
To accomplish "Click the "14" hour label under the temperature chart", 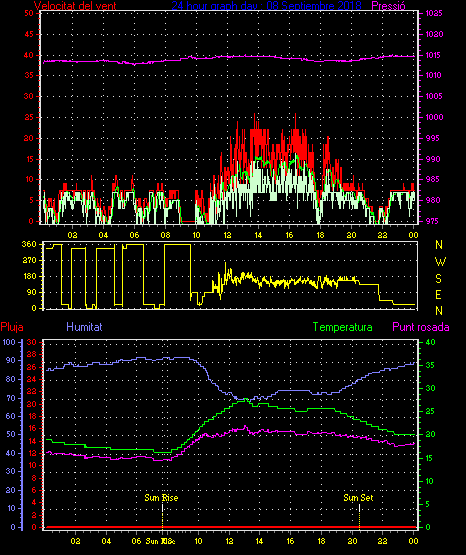I will coord(259,541).
